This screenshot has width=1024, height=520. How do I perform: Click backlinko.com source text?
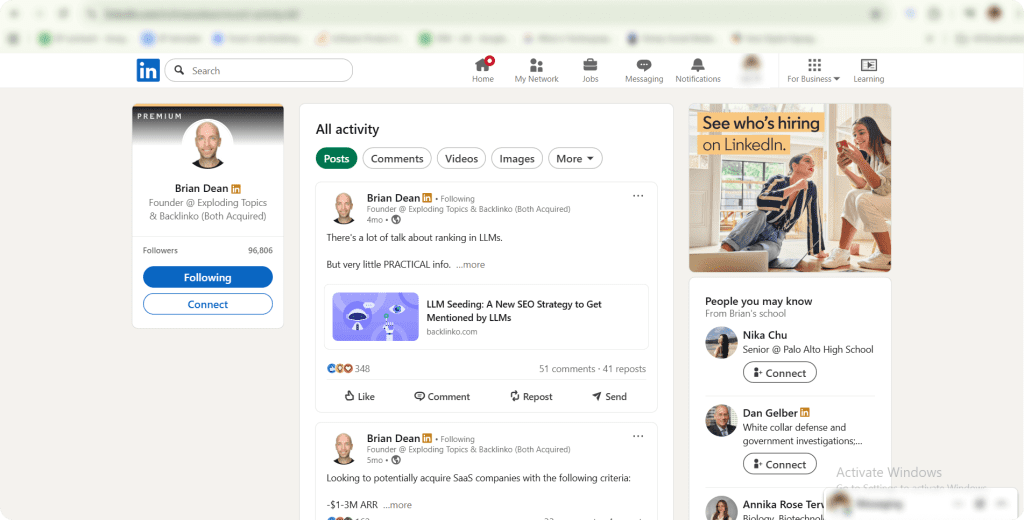click(452, 332)
